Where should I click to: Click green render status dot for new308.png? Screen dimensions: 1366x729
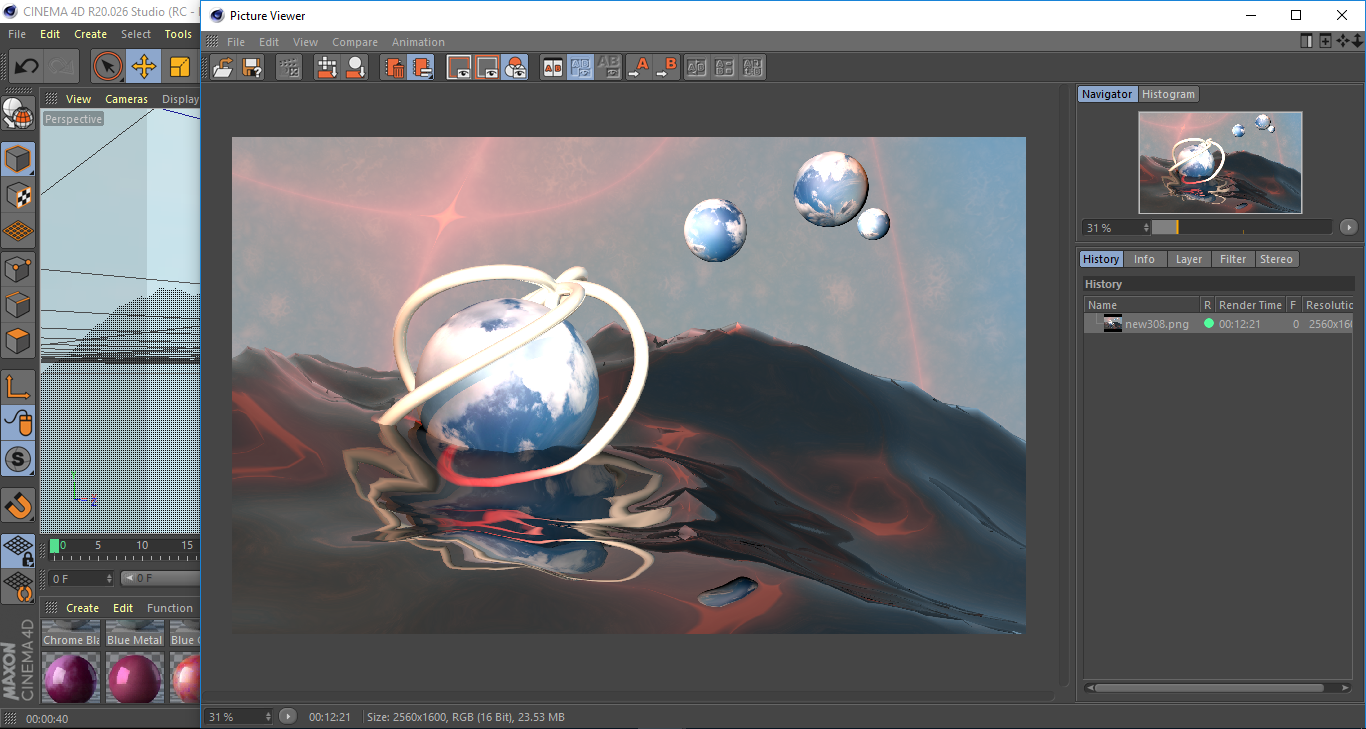pyautogui.click(x=1208, y=324)
